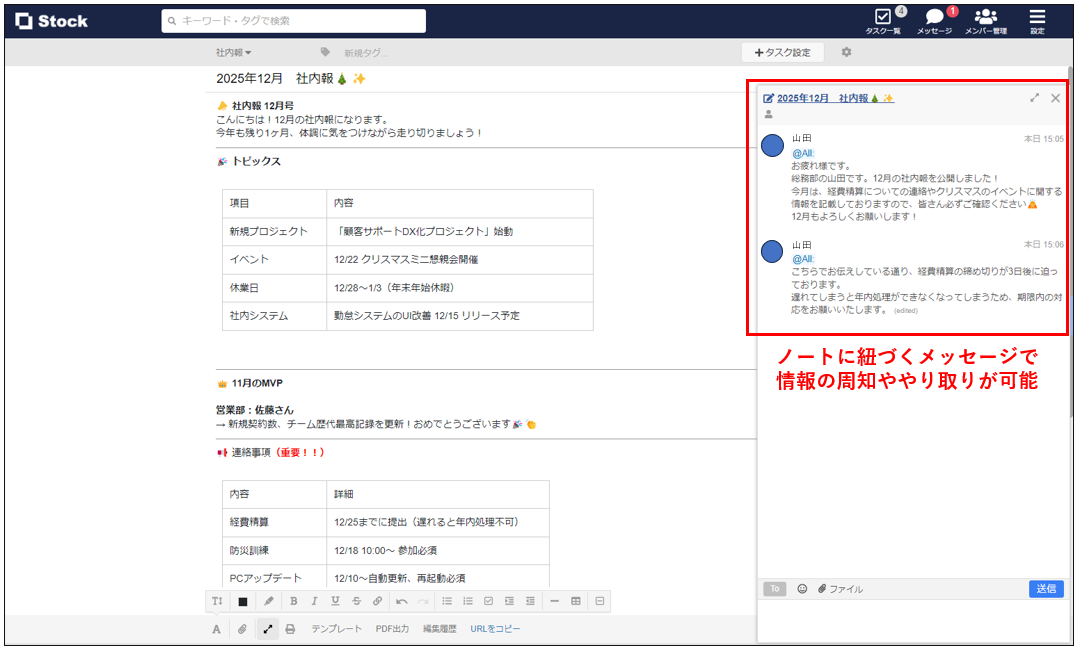Copy the note URL via URLをコピー
1077x649 pixels.
(x=496, y=628)
